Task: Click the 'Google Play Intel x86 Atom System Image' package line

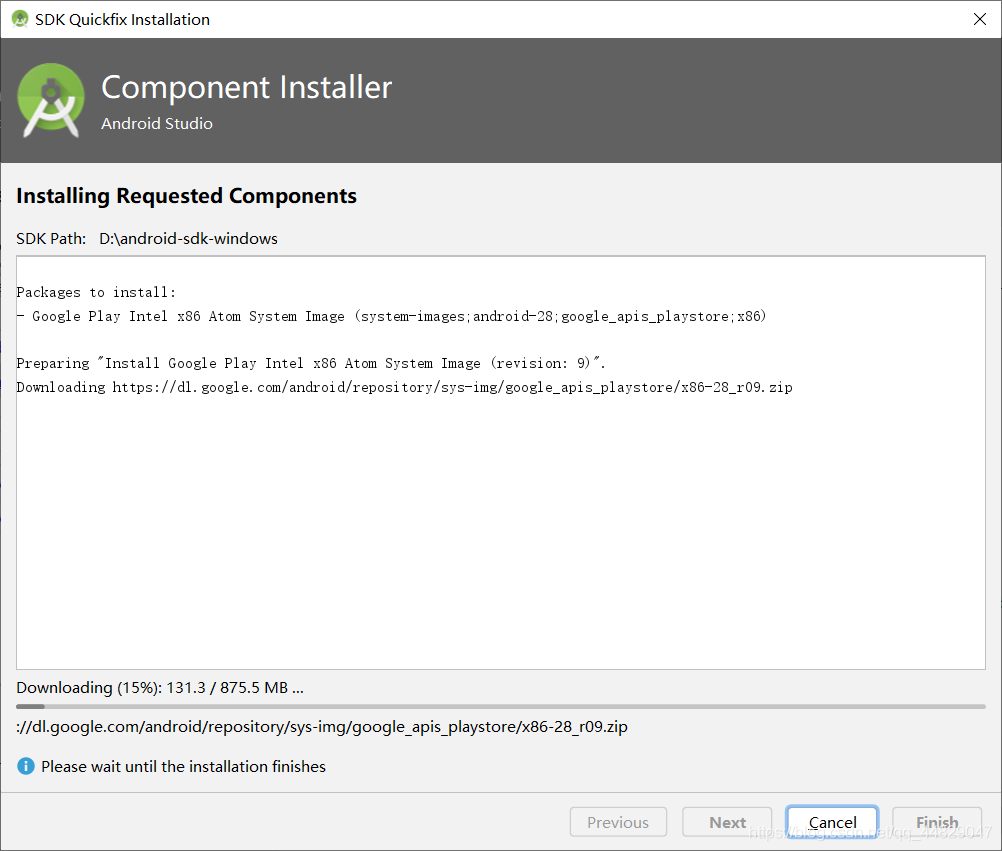Action: coord(391,316)
